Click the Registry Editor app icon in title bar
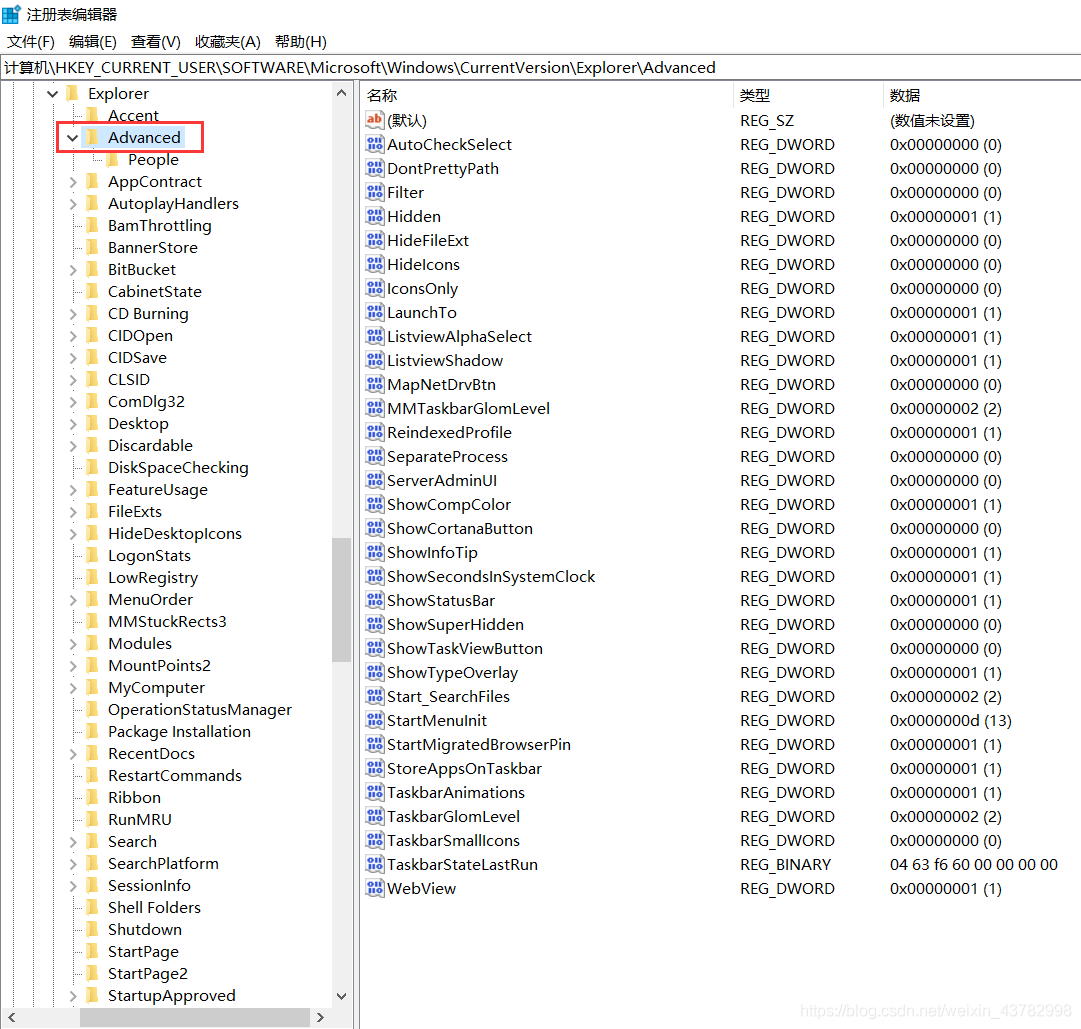 coord(11,14)
